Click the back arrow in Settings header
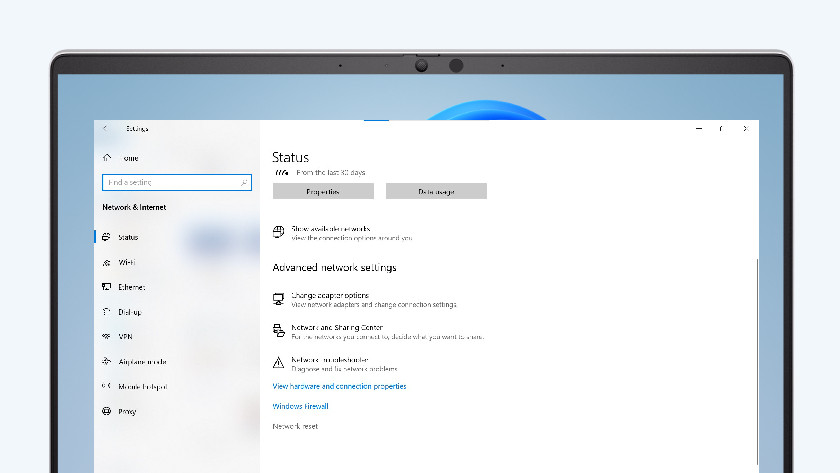The height and width of the screenshot is (473, 840). click(x=106, y=128)
